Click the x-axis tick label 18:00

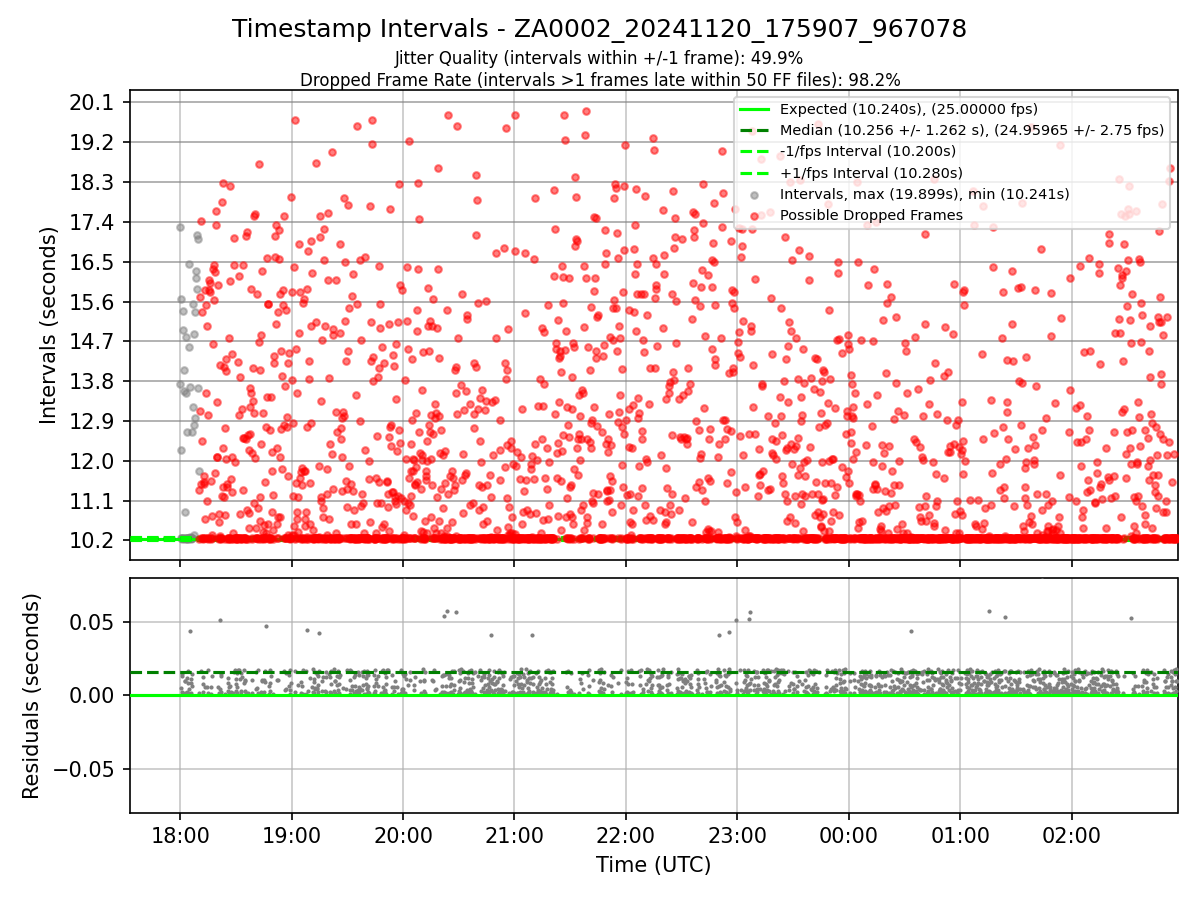[x=180, y=836]
